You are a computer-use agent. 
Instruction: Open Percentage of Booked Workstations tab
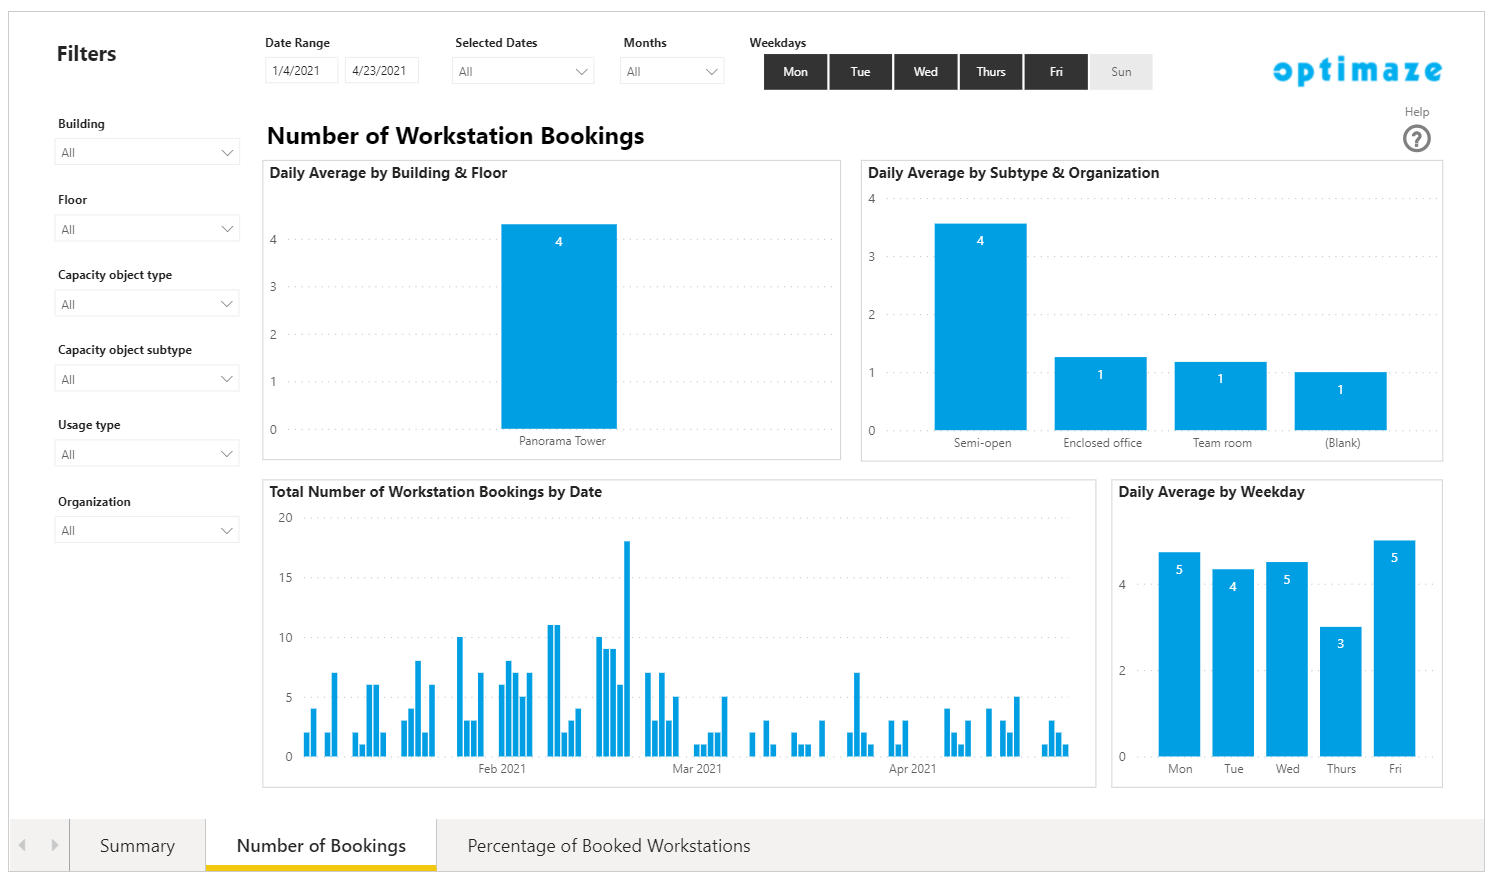(608, 846)
